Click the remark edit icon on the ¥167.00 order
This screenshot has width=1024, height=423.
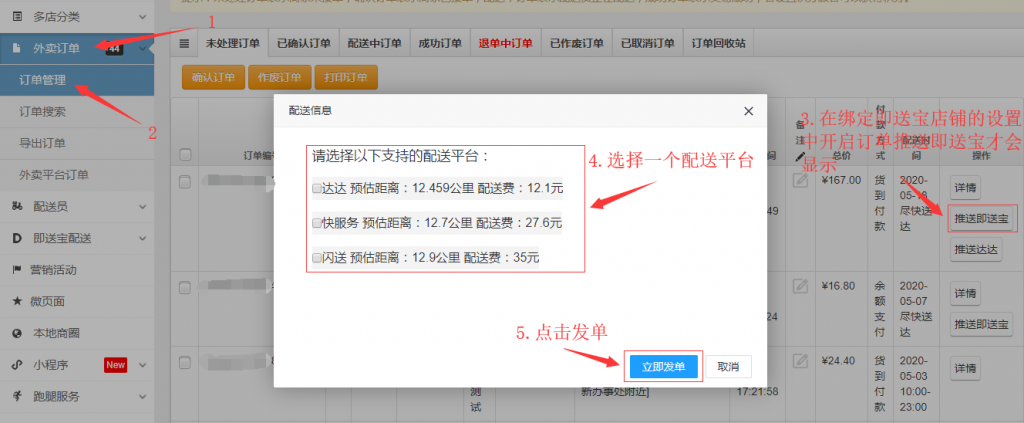point(800,181)
